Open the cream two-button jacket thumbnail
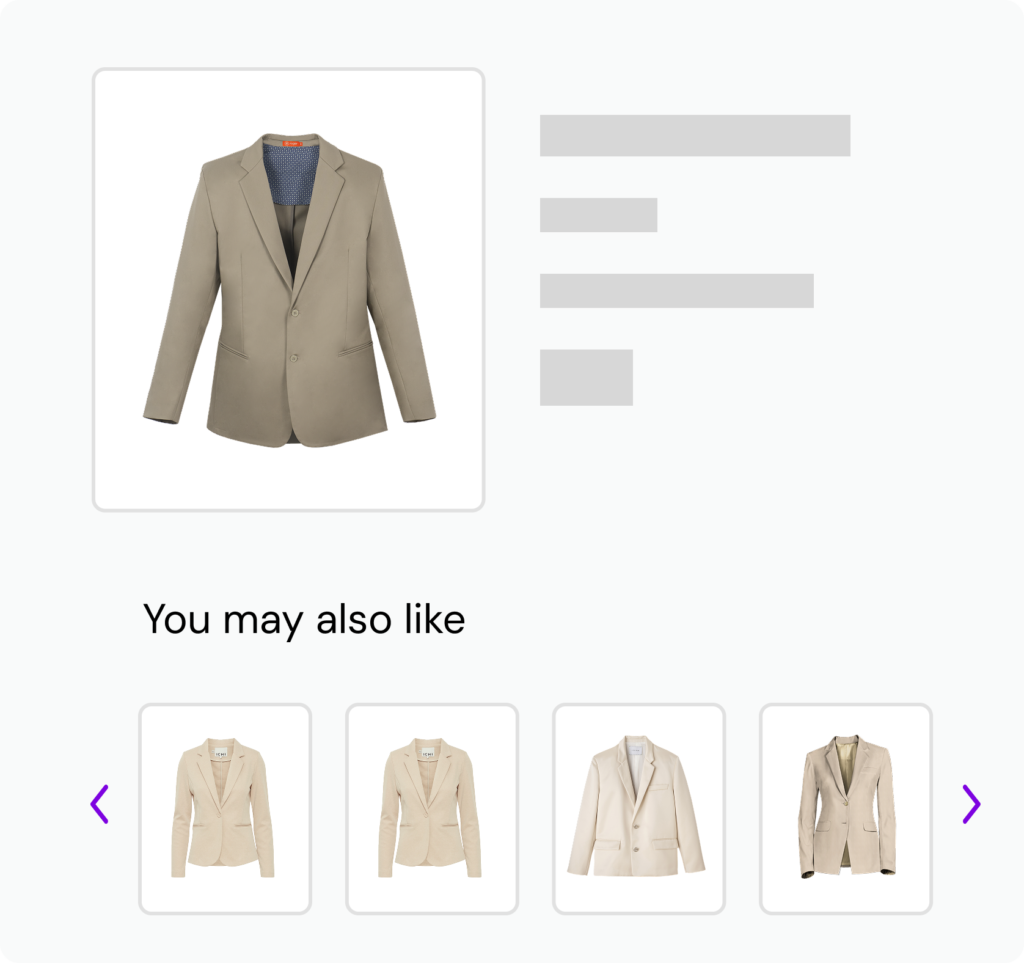 [x=638, y=808]
